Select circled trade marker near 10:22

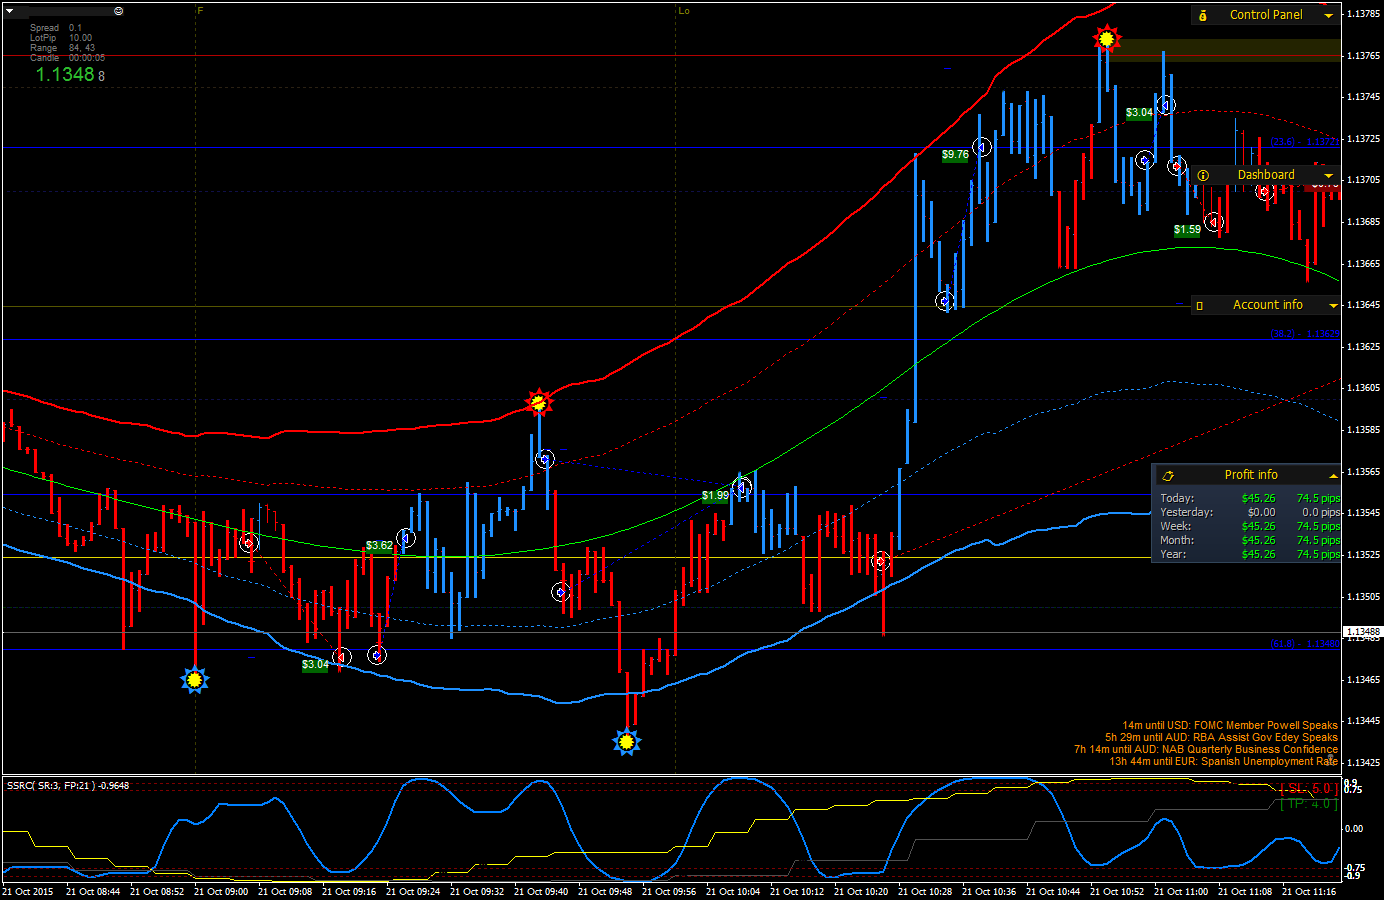coord(880,561)
